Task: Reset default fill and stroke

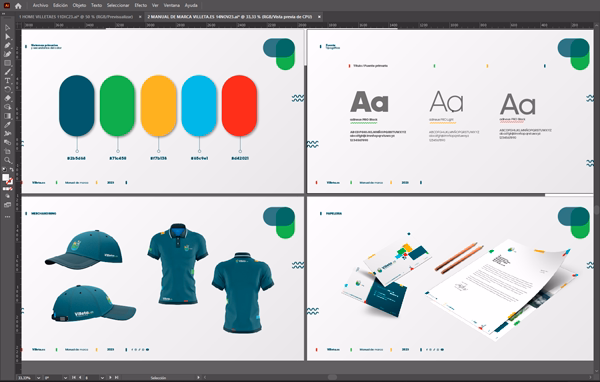Action: coord(4,169)
